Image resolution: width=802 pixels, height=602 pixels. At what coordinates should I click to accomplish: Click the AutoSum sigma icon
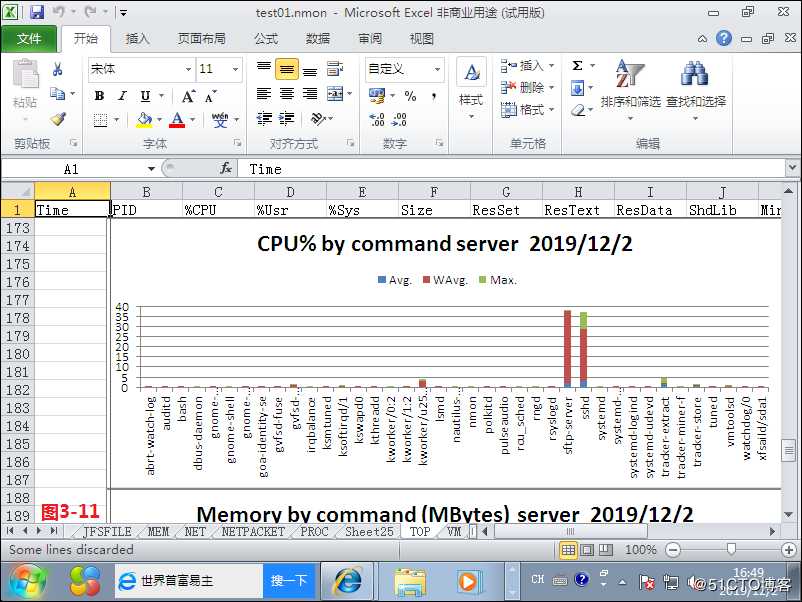click(x=577, y=65)
